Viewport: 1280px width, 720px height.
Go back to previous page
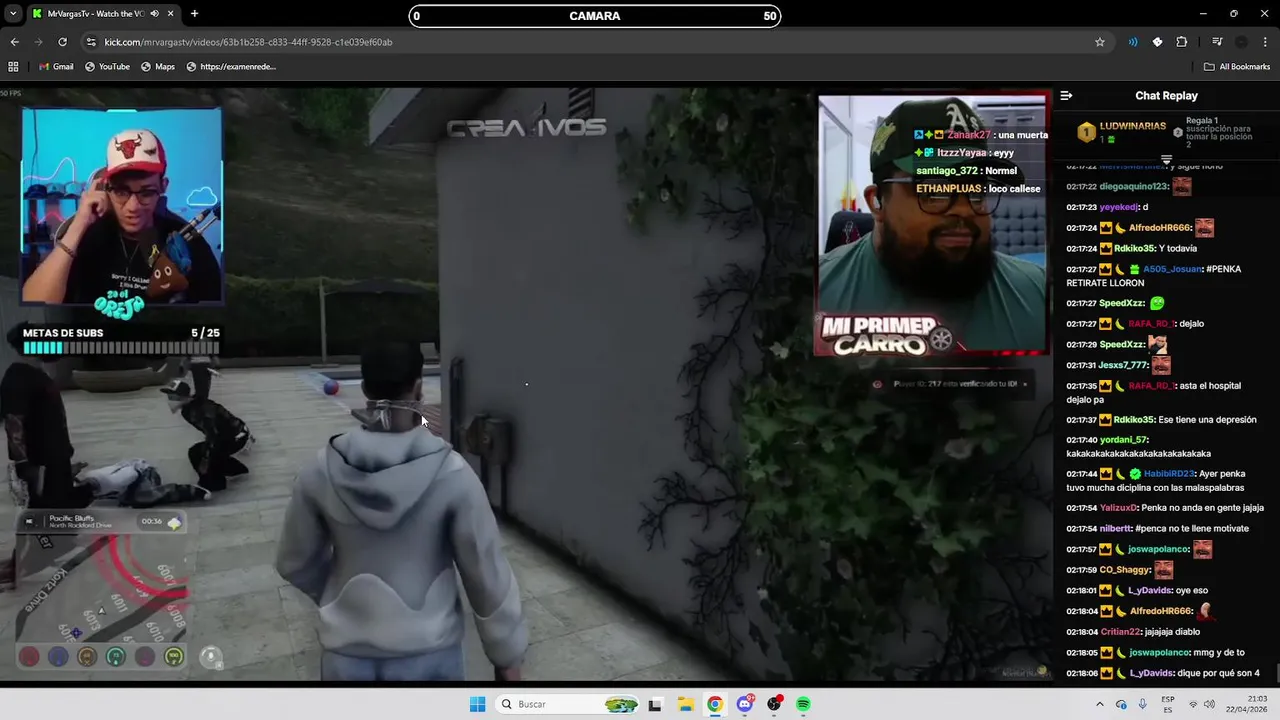coord(14,42)
